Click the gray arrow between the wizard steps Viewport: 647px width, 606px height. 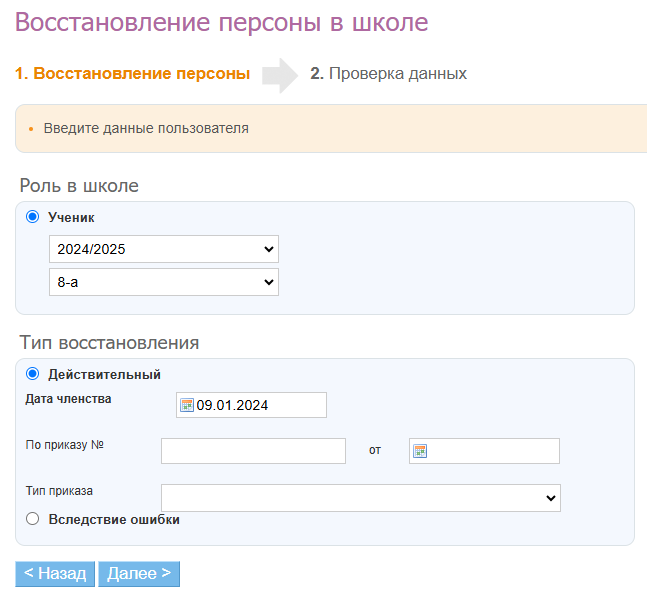280,74
